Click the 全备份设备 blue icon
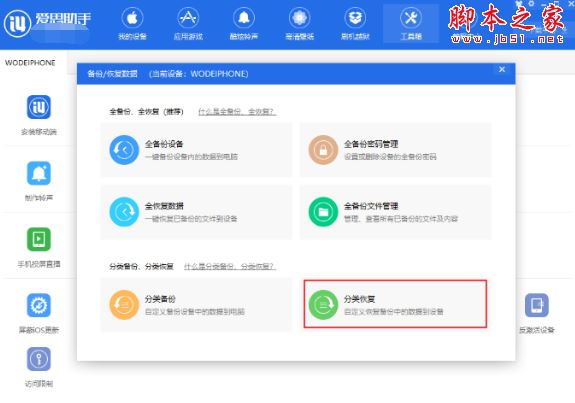Viewport: 575px width, 403px height. point(124,150)
